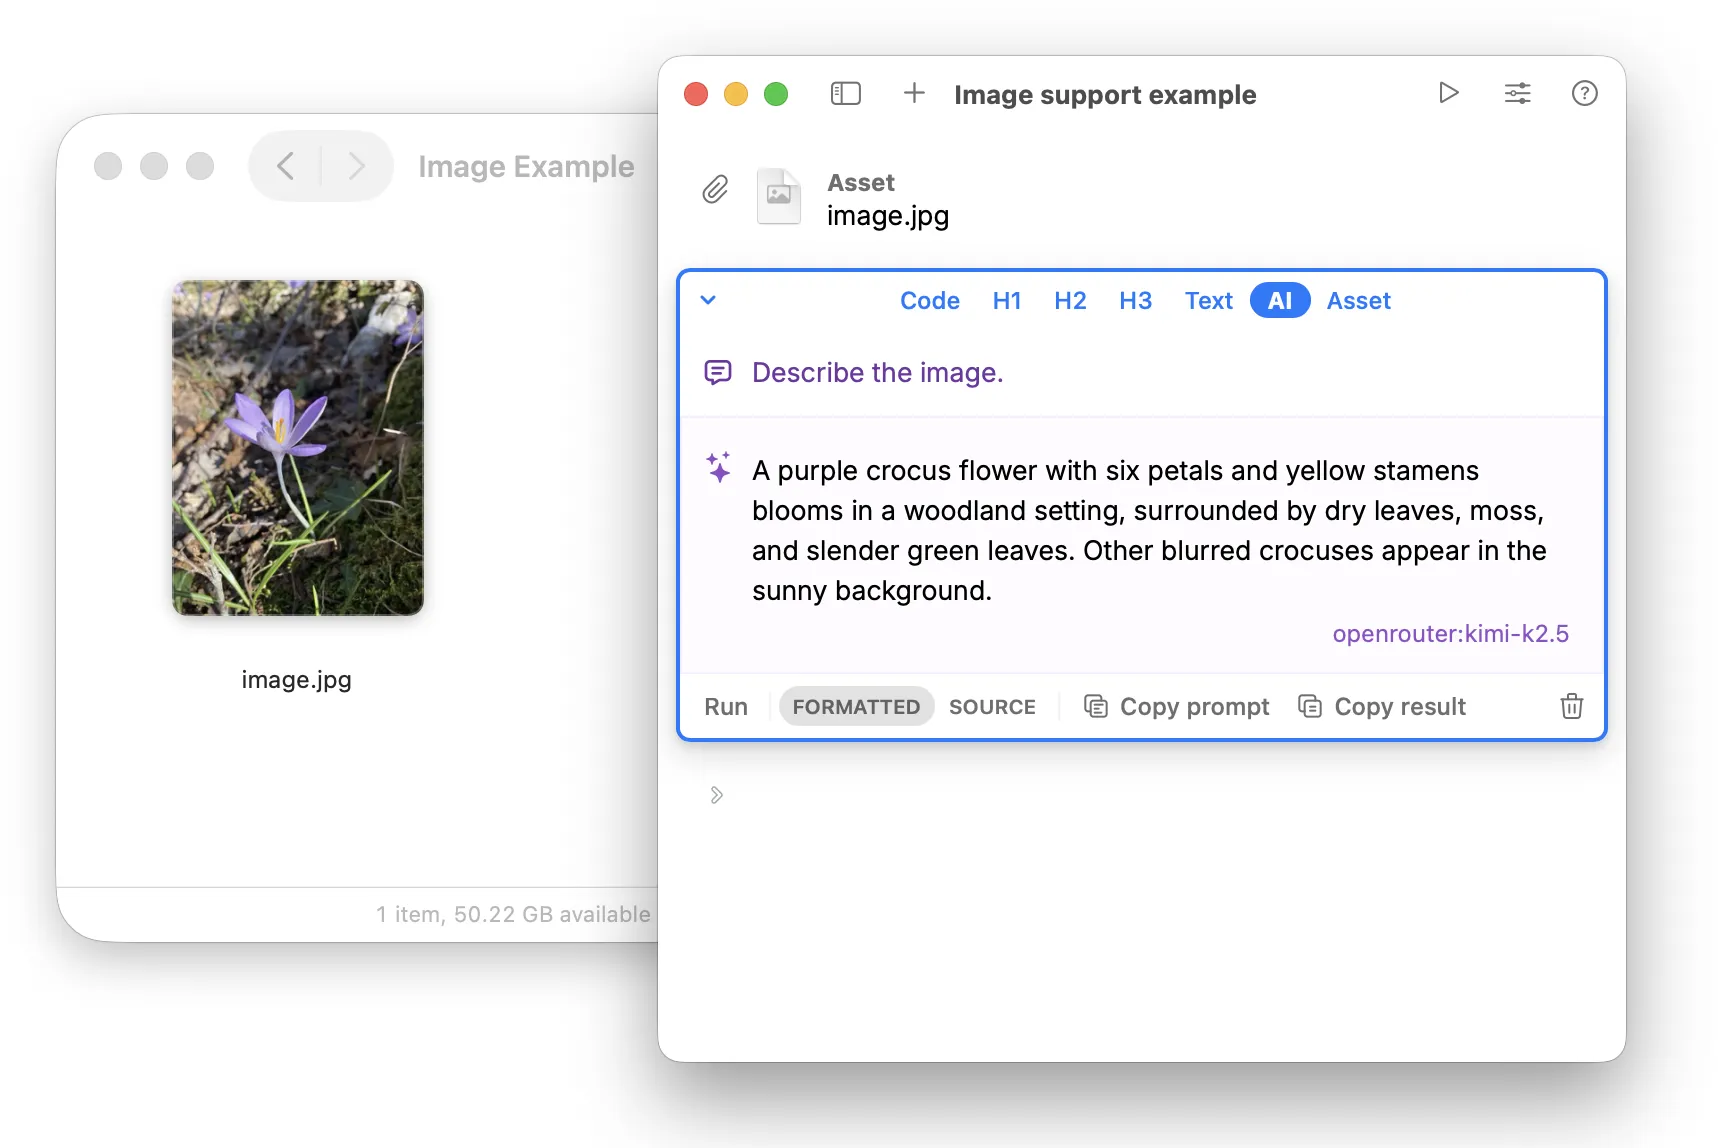Select the Text block type
The width and height of the screenshot is (1718, 1148).
(x=1208, y=300)
